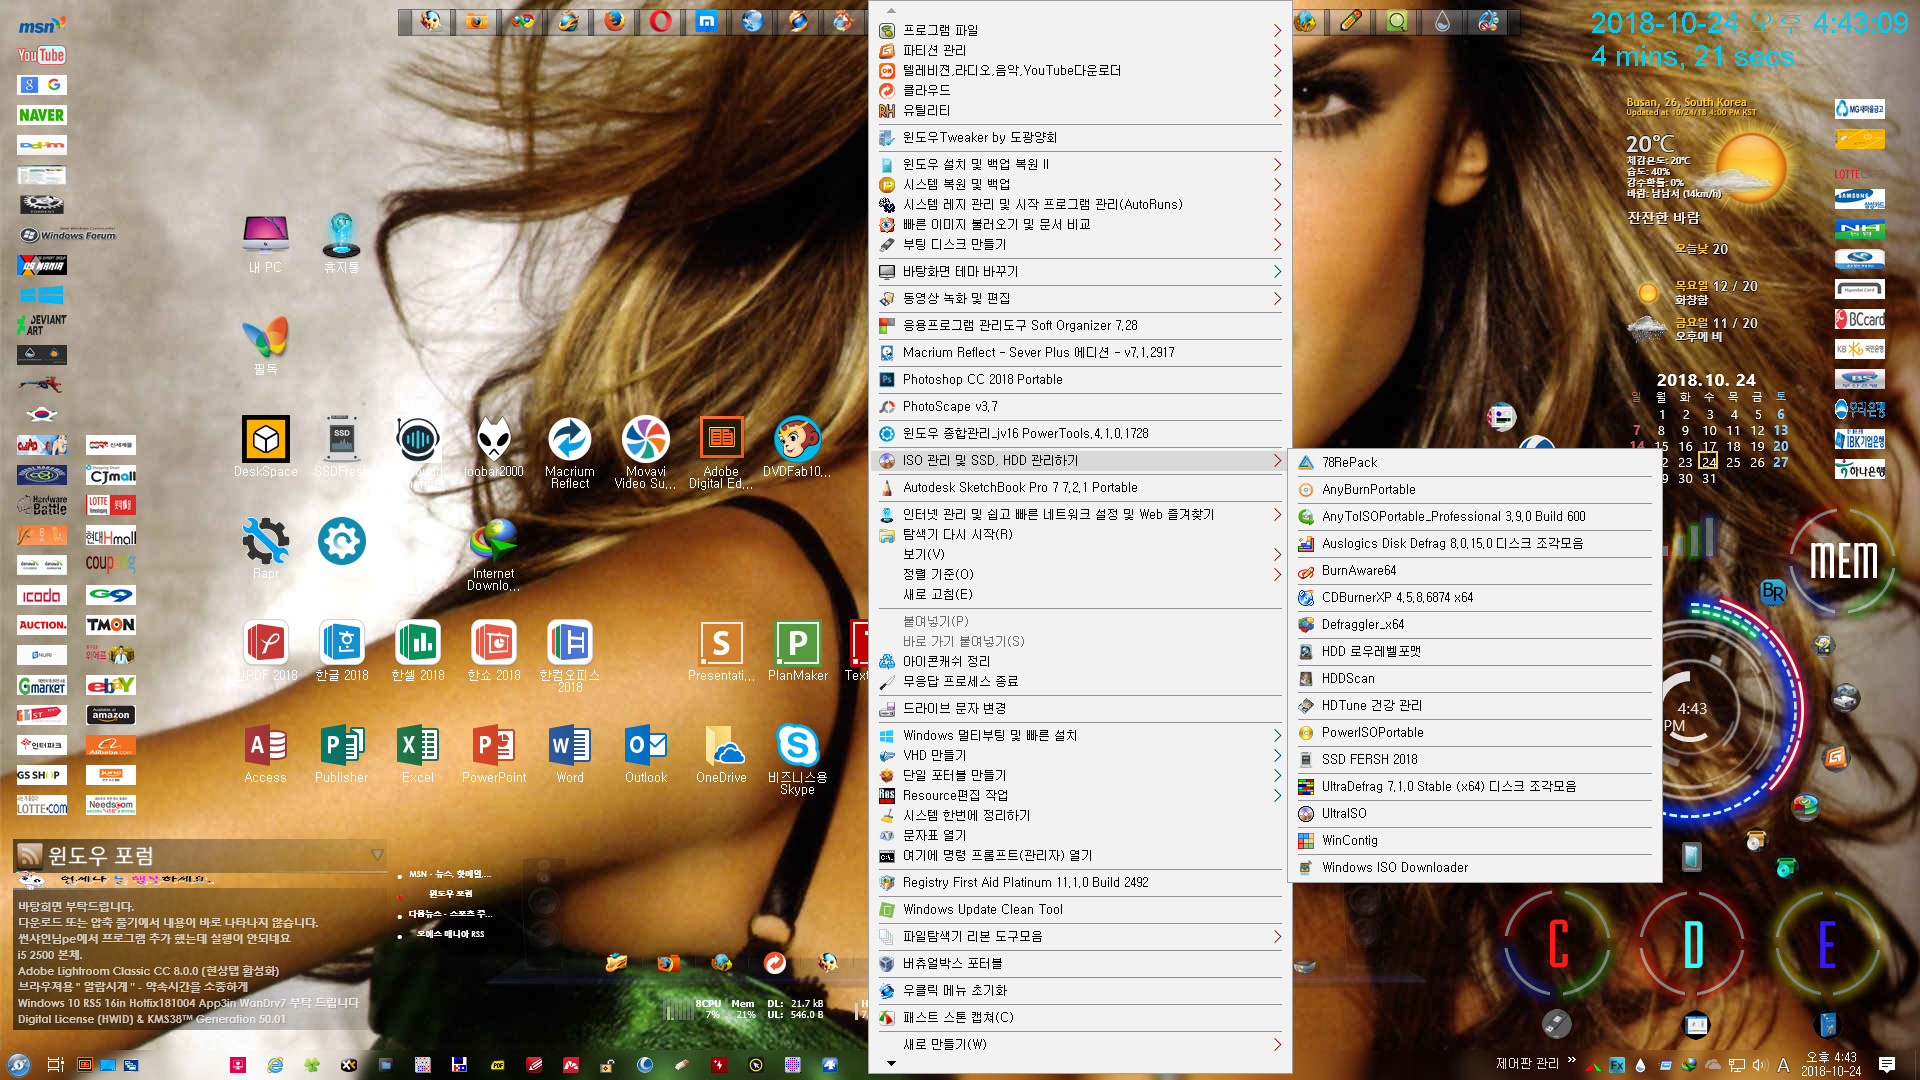Open the Task View taskbar button
This screenshot has height=1080, width=1920.
coord(56,1065)
